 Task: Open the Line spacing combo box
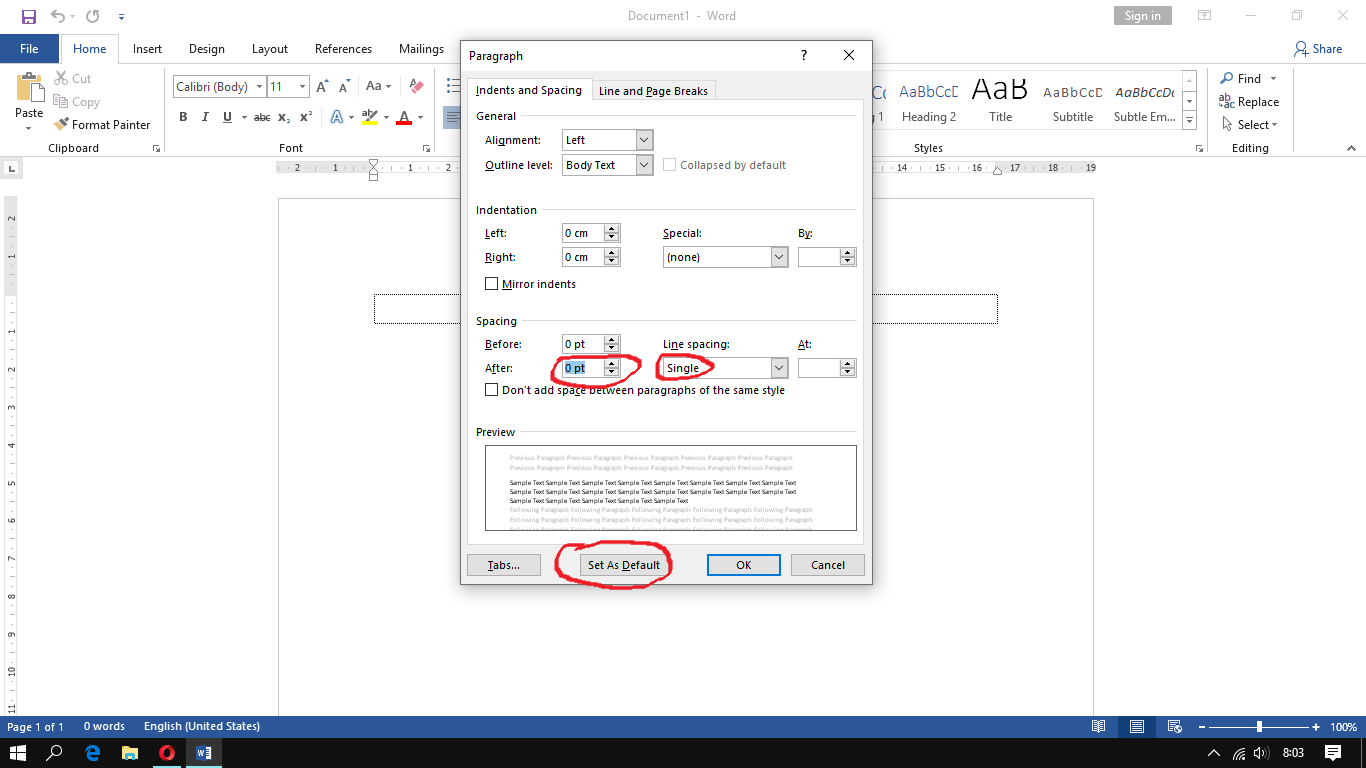725,368
